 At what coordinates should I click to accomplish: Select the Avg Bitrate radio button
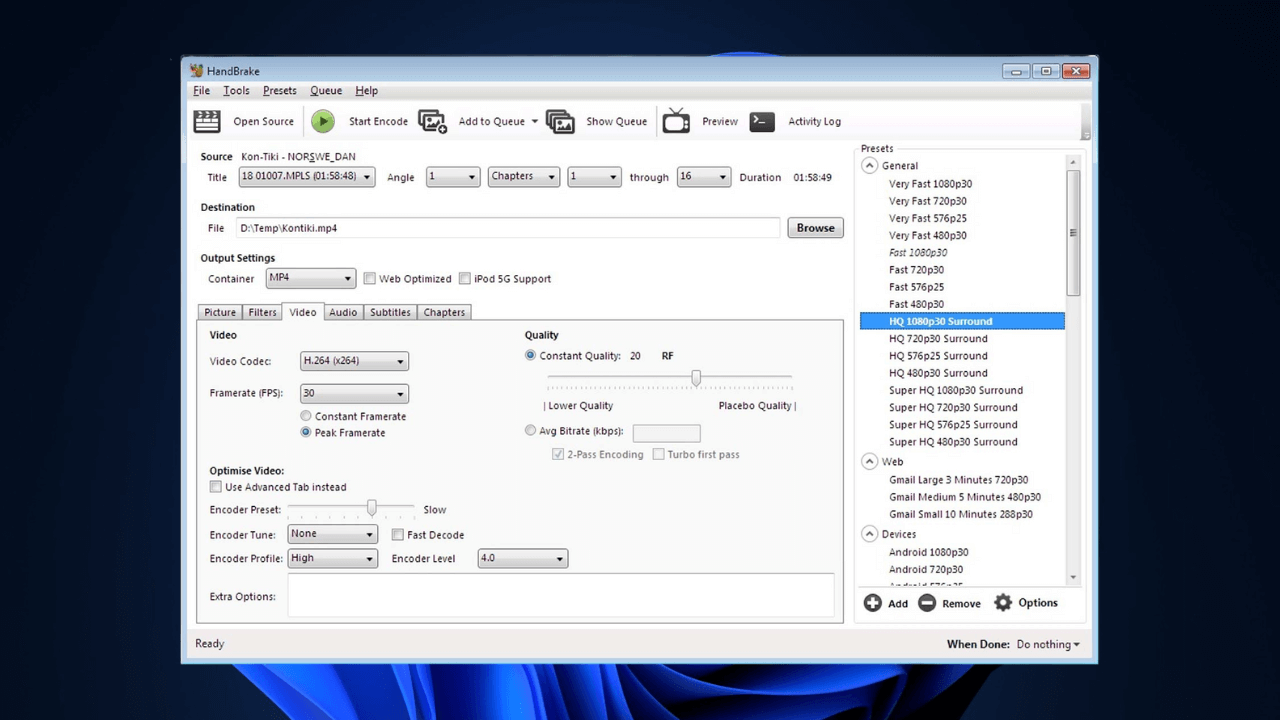click(x=530, y=431)
